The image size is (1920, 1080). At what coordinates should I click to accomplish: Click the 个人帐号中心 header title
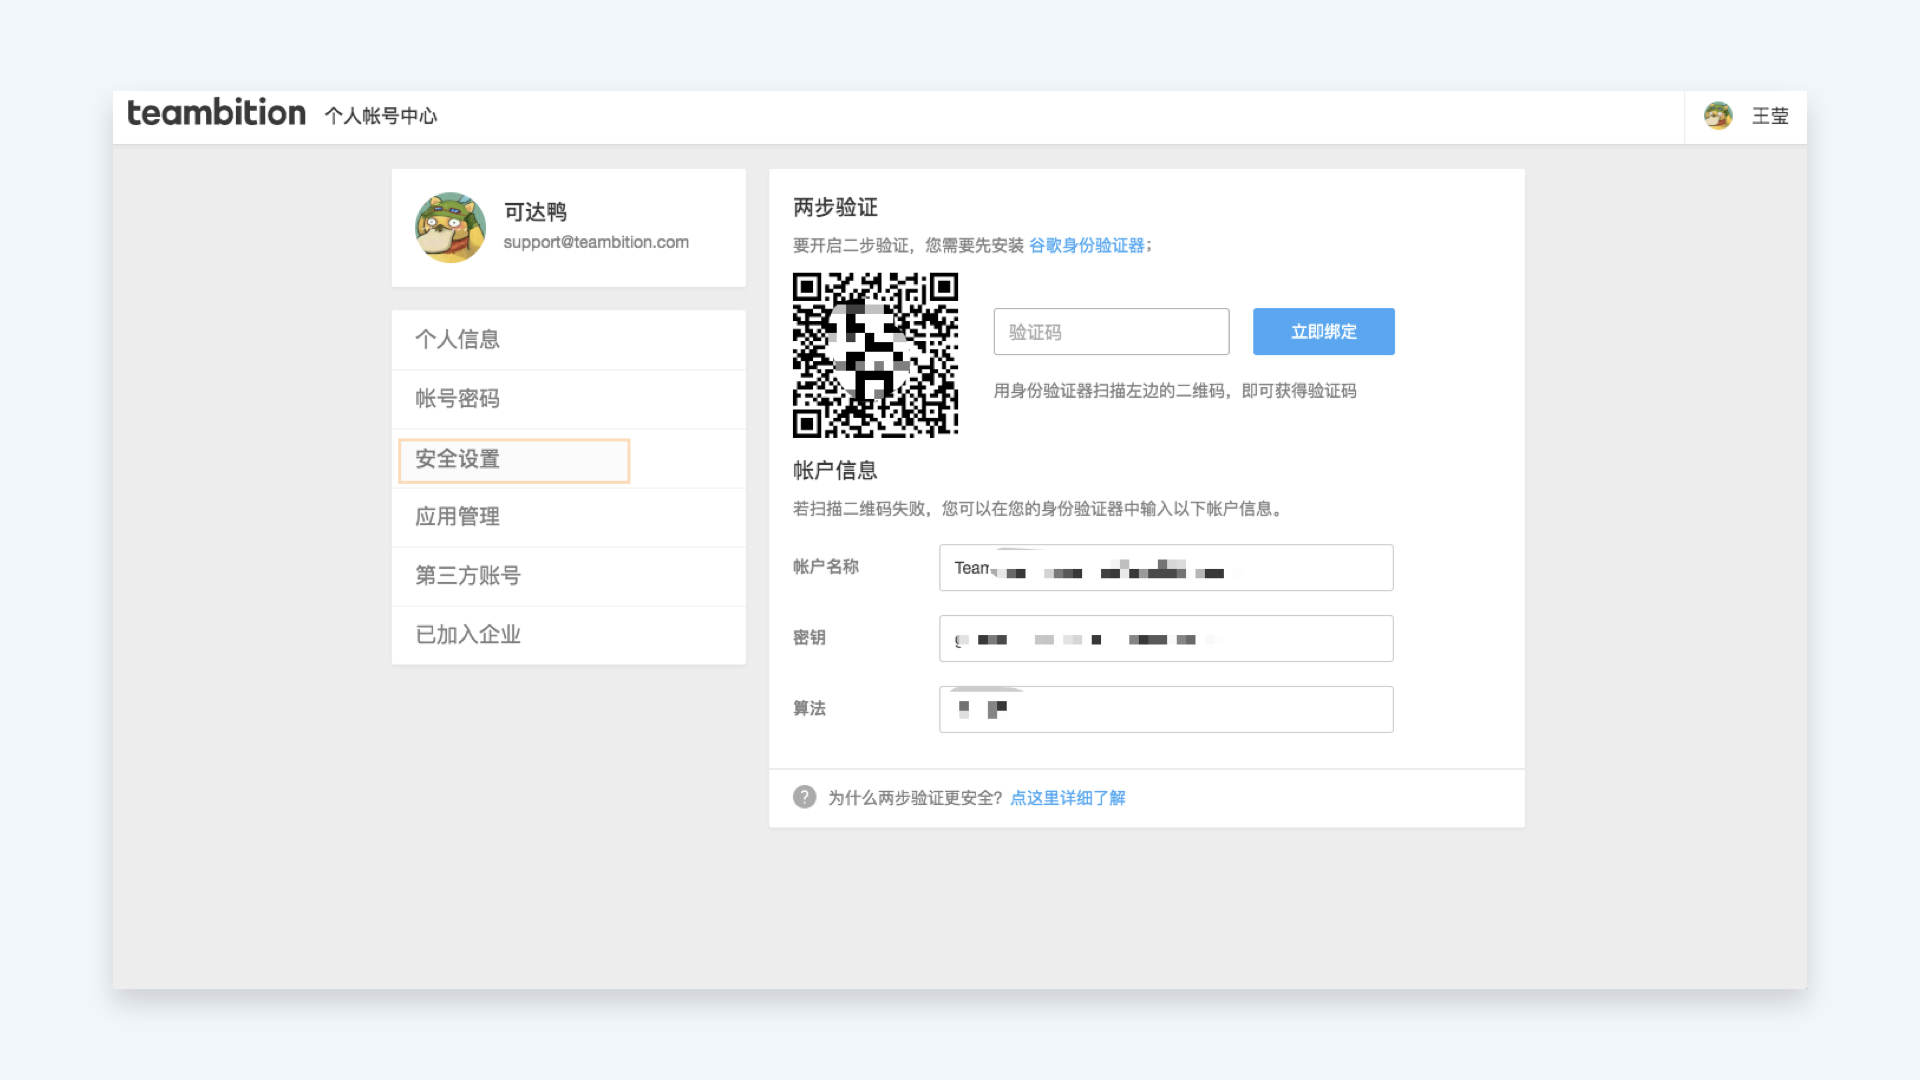click(x=381, y=116)
